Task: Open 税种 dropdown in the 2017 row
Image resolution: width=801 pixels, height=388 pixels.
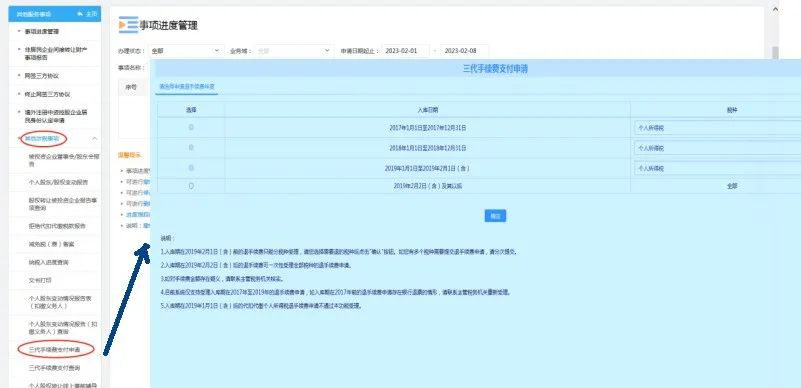Action: click(717, 128)
